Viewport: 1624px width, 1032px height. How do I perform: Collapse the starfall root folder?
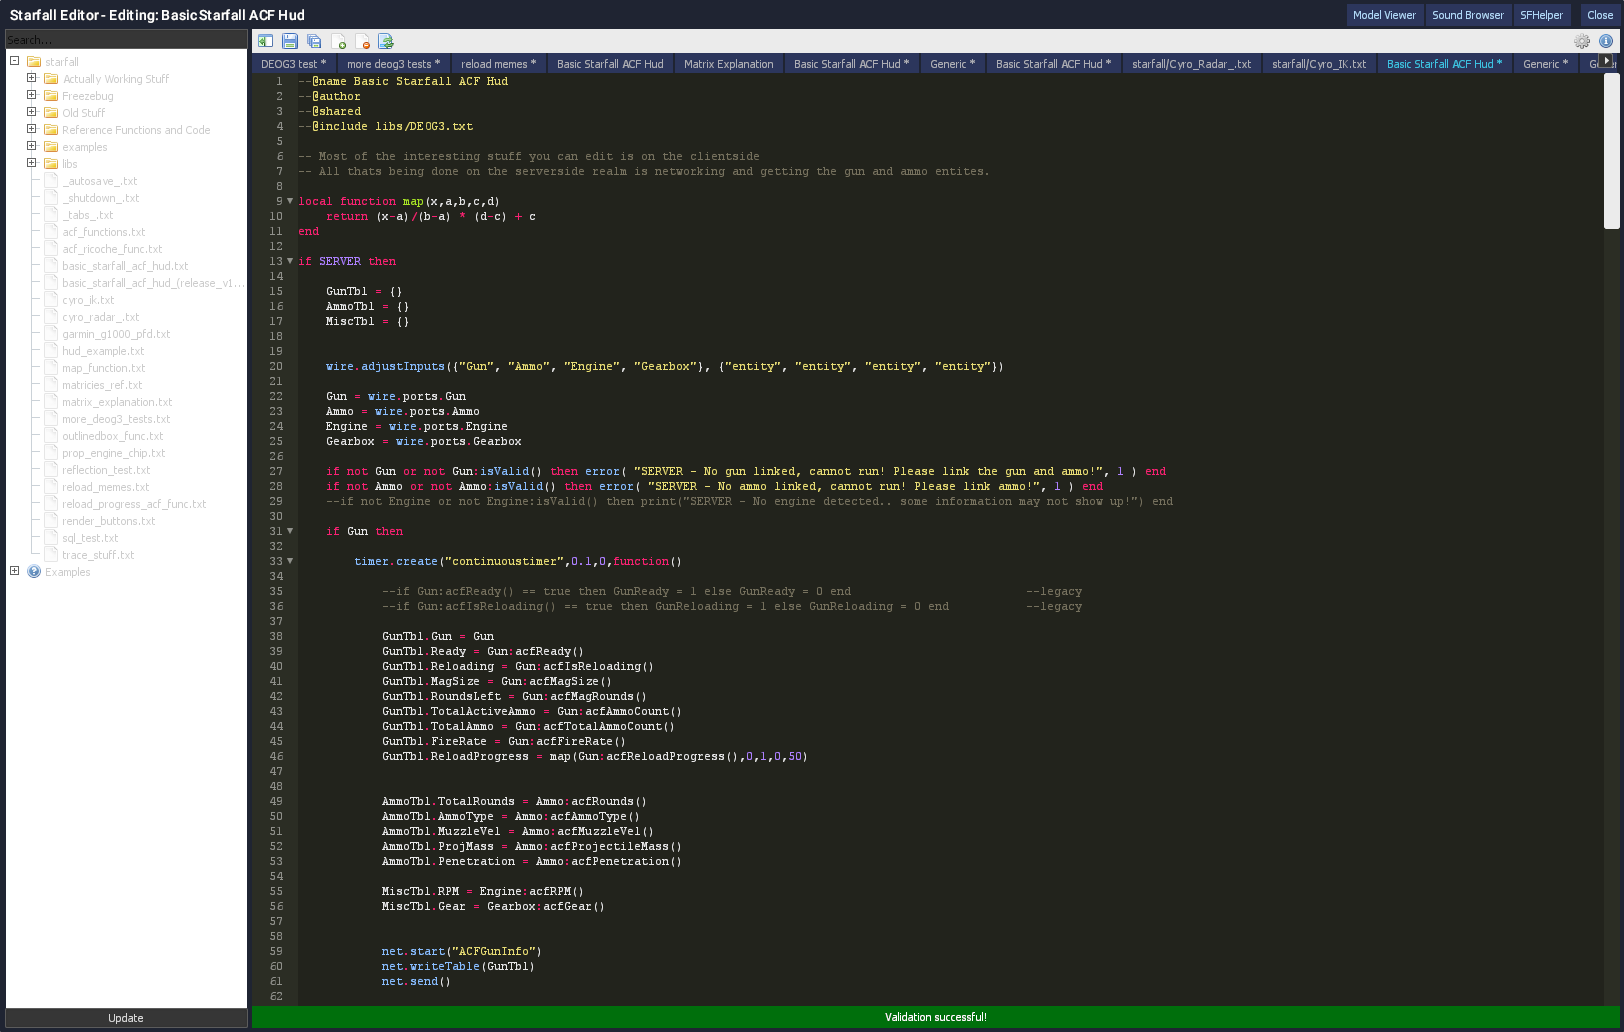point(14,61)
